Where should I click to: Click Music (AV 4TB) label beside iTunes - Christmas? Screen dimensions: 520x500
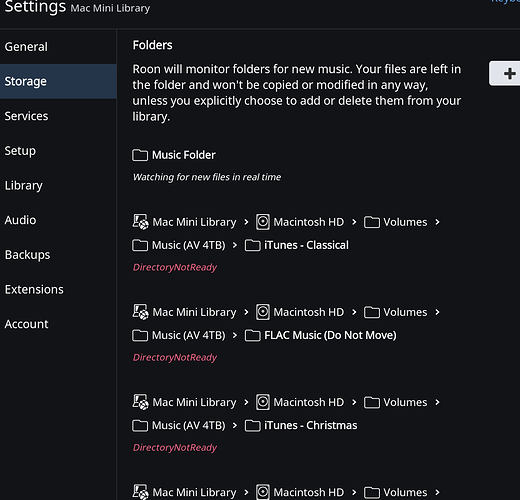pyautogui.click(x=189, y=426)
